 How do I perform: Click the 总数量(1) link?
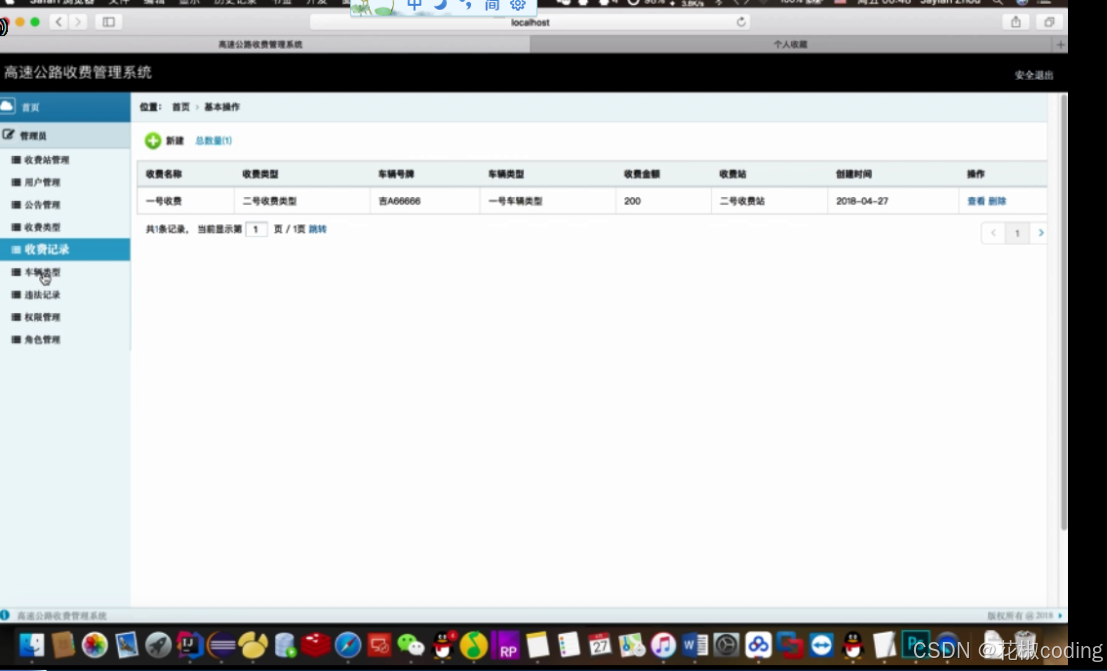pos(213,141)
